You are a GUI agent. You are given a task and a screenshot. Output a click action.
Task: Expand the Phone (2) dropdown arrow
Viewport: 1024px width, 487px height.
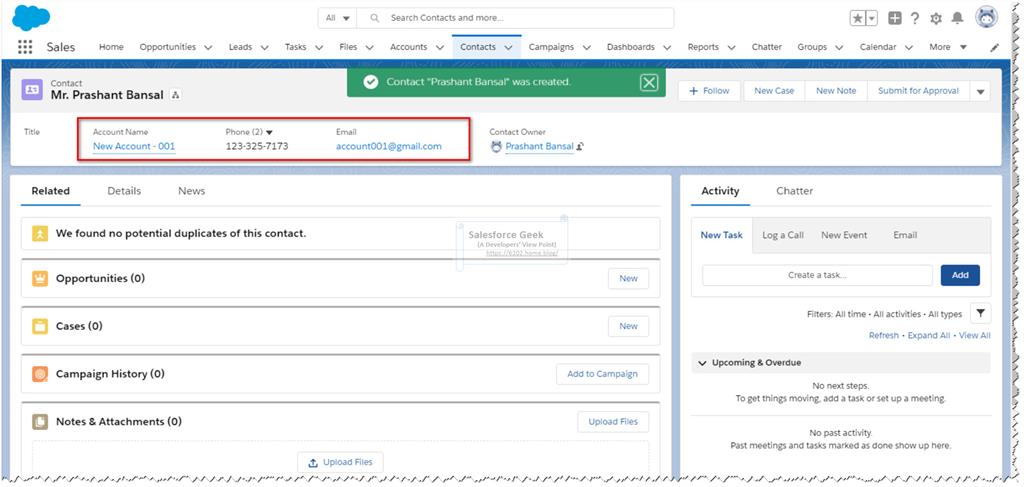269,133
